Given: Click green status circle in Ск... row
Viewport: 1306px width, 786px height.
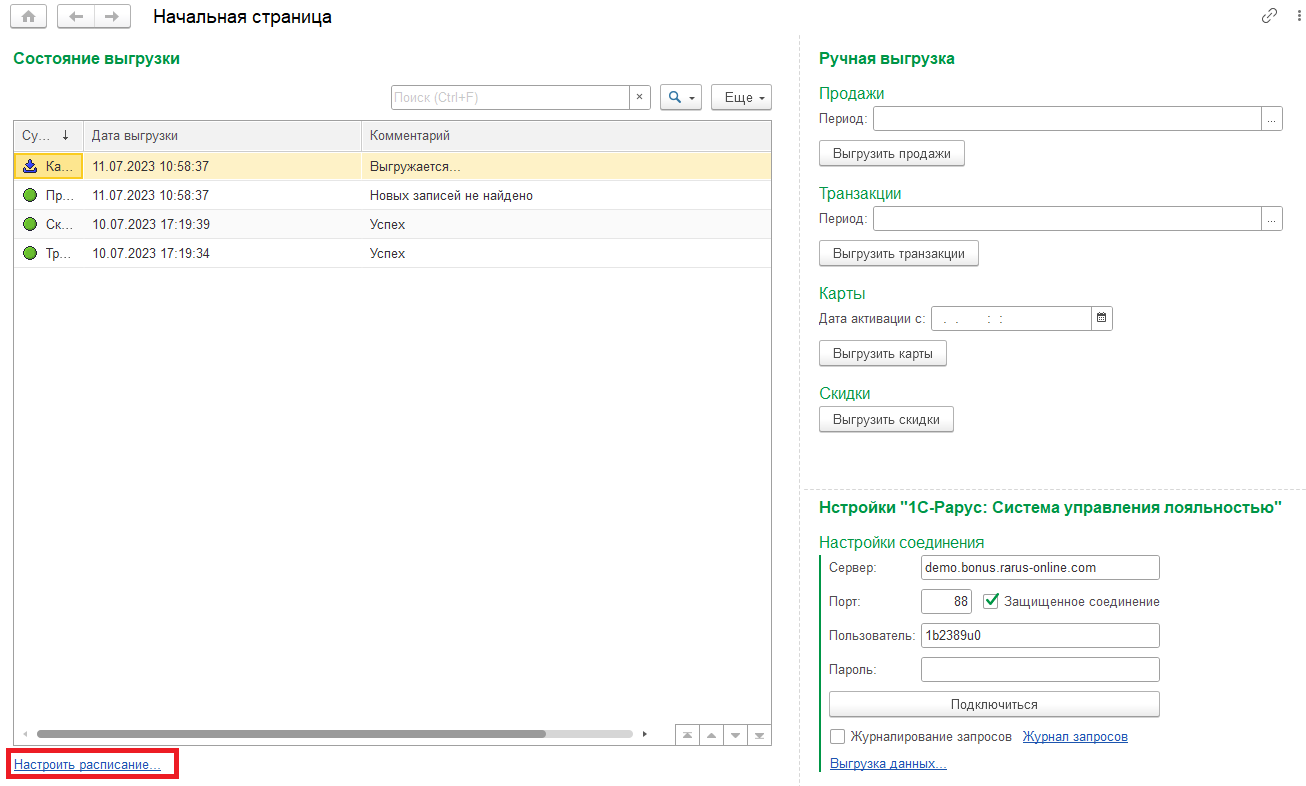Looking at the screenshot, I should tap(30, 224).
